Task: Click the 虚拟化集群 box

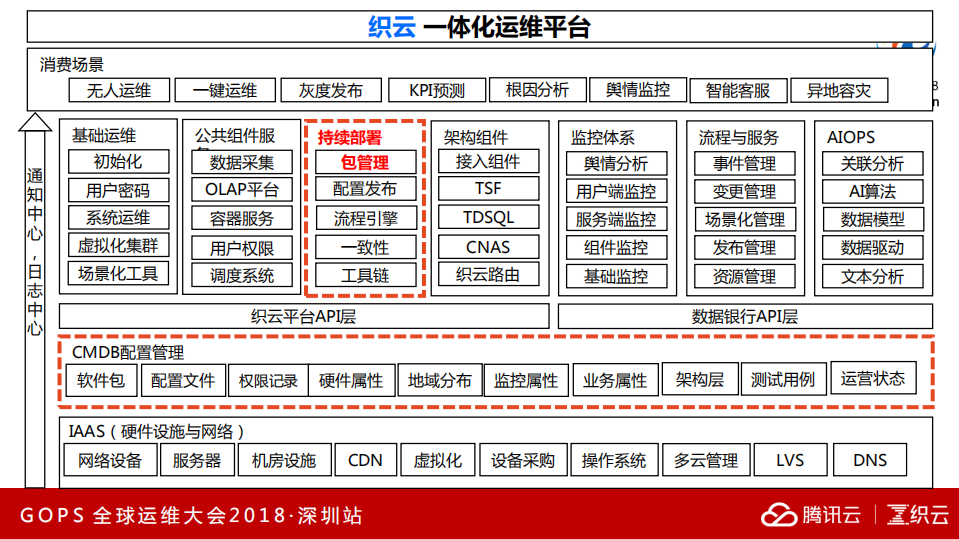Action: (x=118, y=246)
